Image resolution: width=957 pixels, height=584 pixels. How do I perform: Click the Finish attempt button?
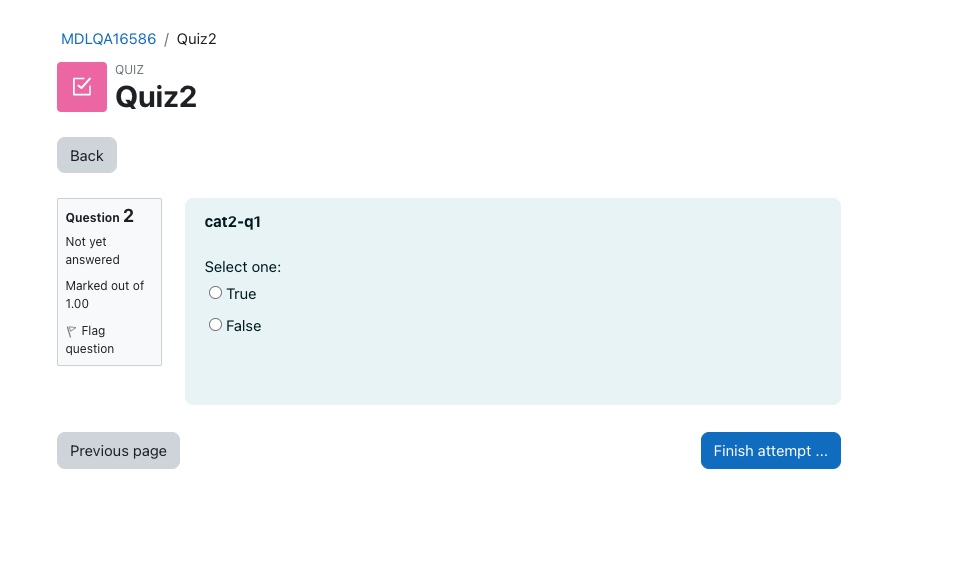770,450
